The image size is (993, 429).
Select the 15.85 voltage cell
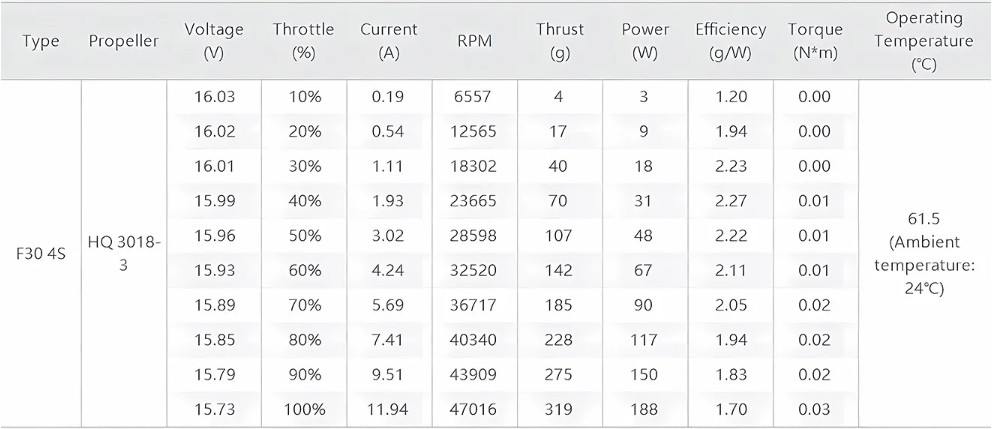click(x=214, y=340)
